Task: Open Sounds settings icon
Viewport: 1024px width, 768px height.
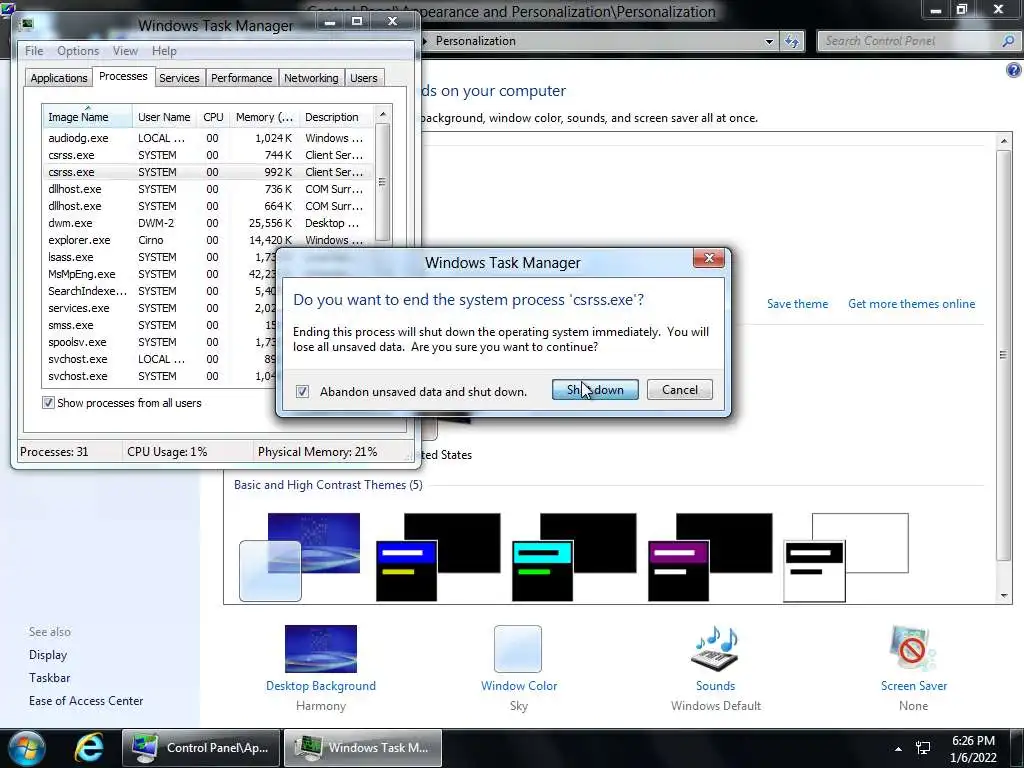Action: 715,648
